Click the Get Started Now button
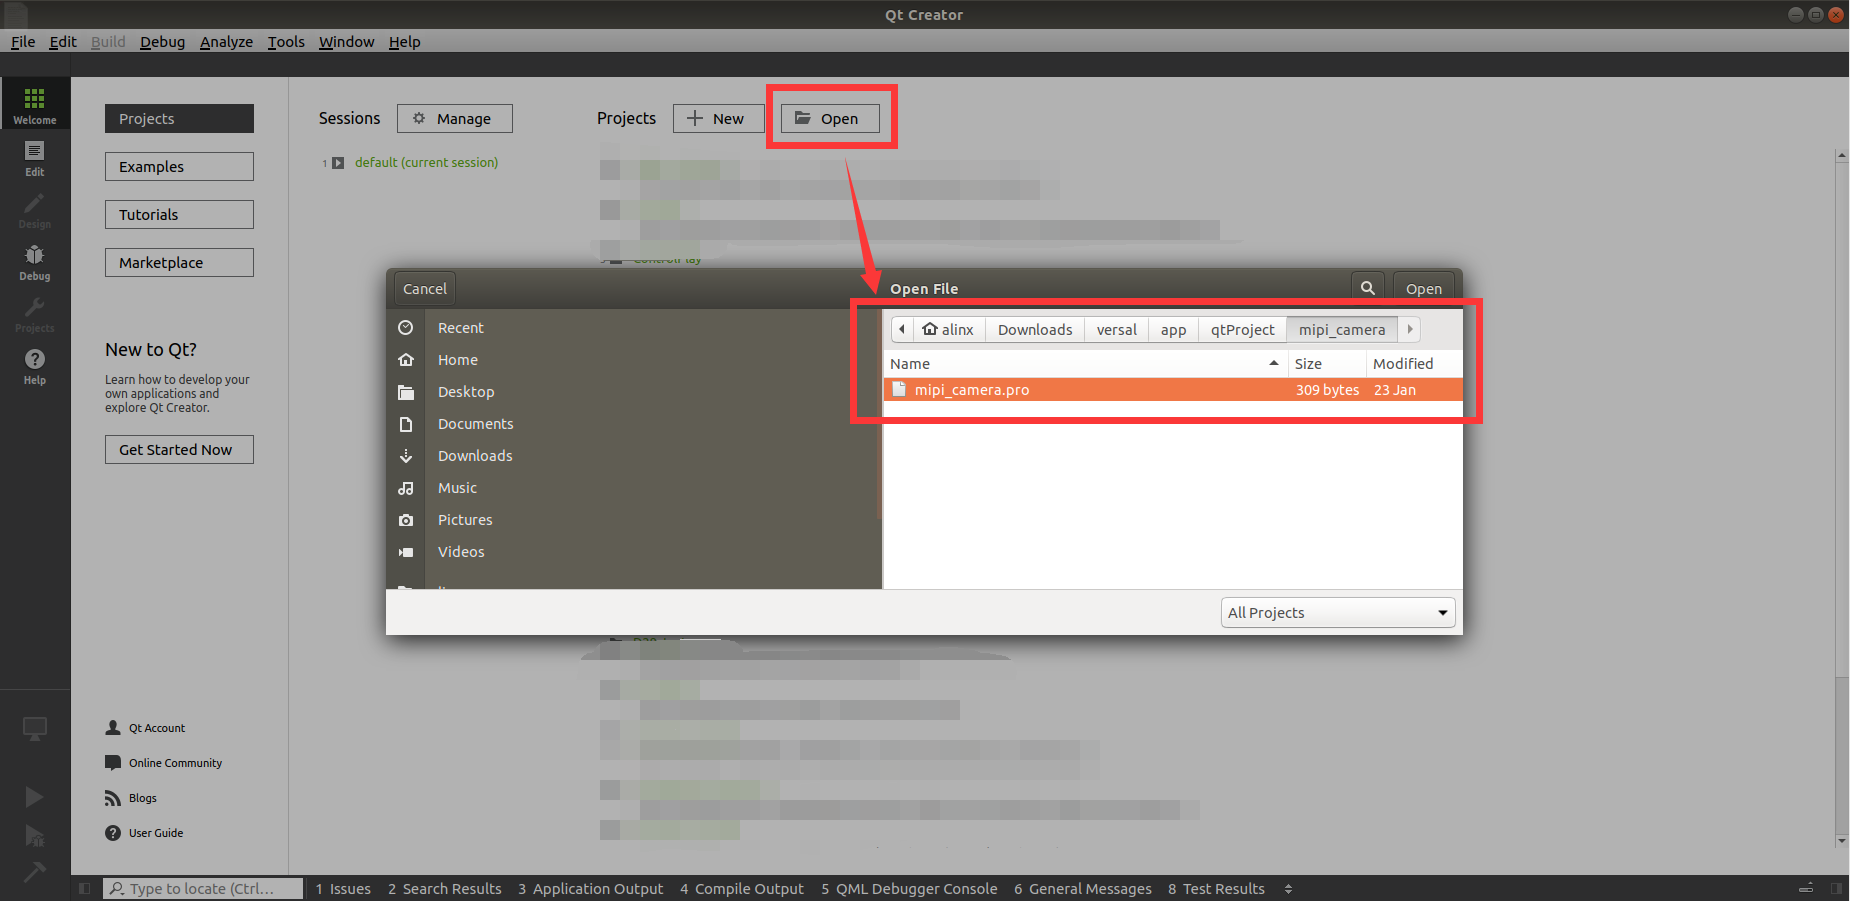Image resolution: width=1851 pixels, height=901 pixels. click(x=179, y=450)
